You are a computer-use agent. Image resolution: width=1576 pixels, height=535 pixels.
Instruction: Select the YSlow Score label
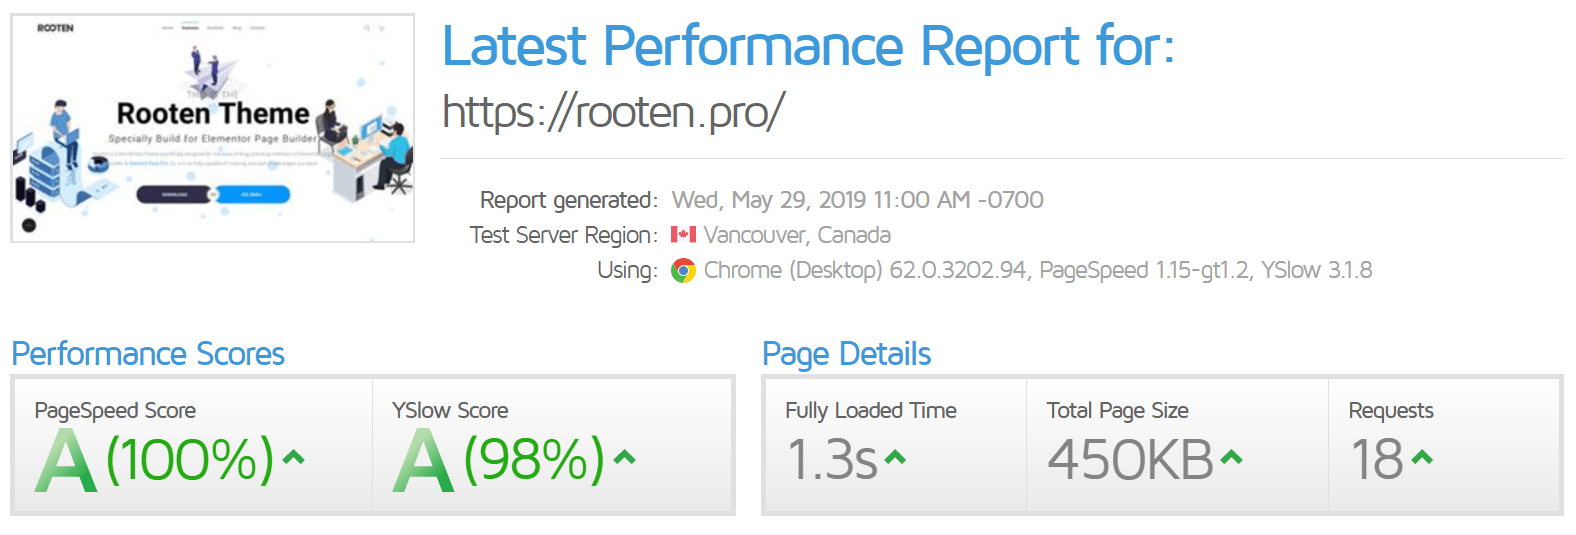coord(450,410)
